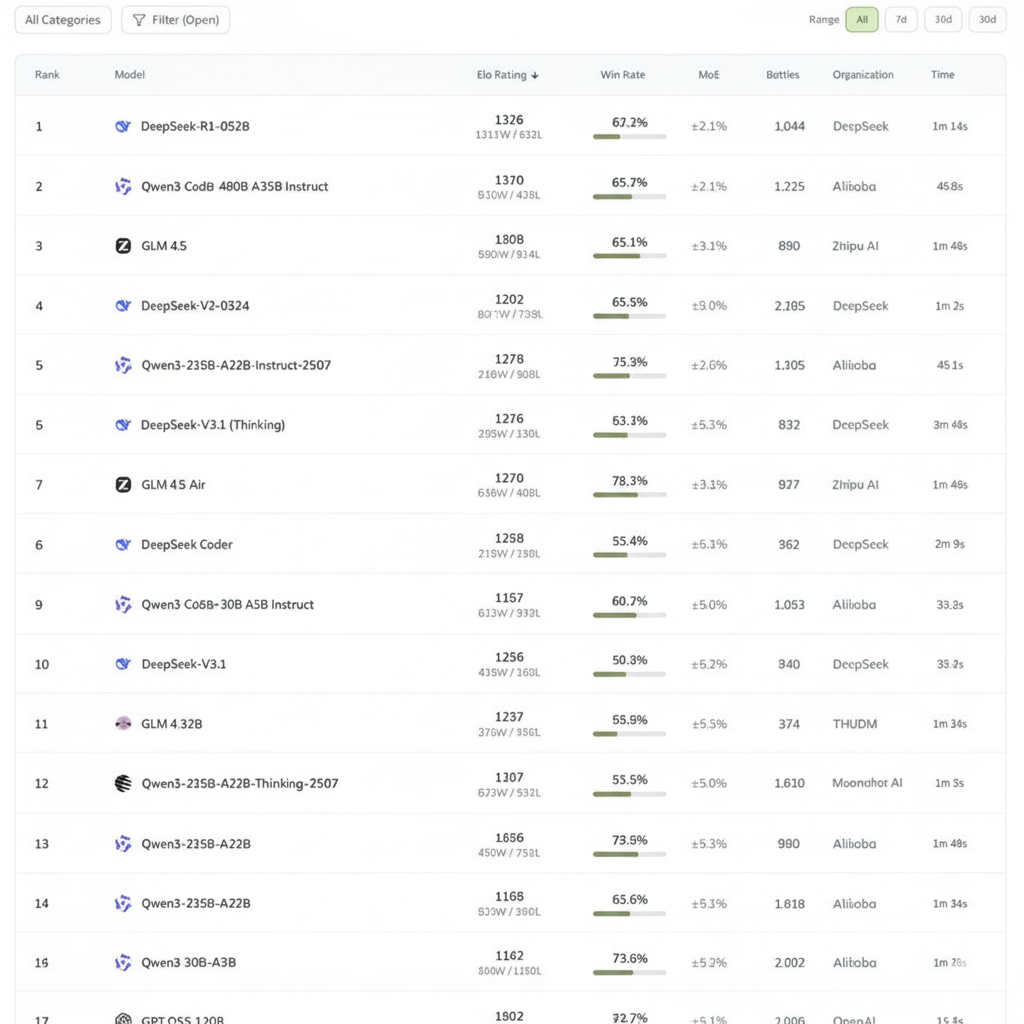
Task: Click the THUDM organization cell
Action: tap(855, 724)
